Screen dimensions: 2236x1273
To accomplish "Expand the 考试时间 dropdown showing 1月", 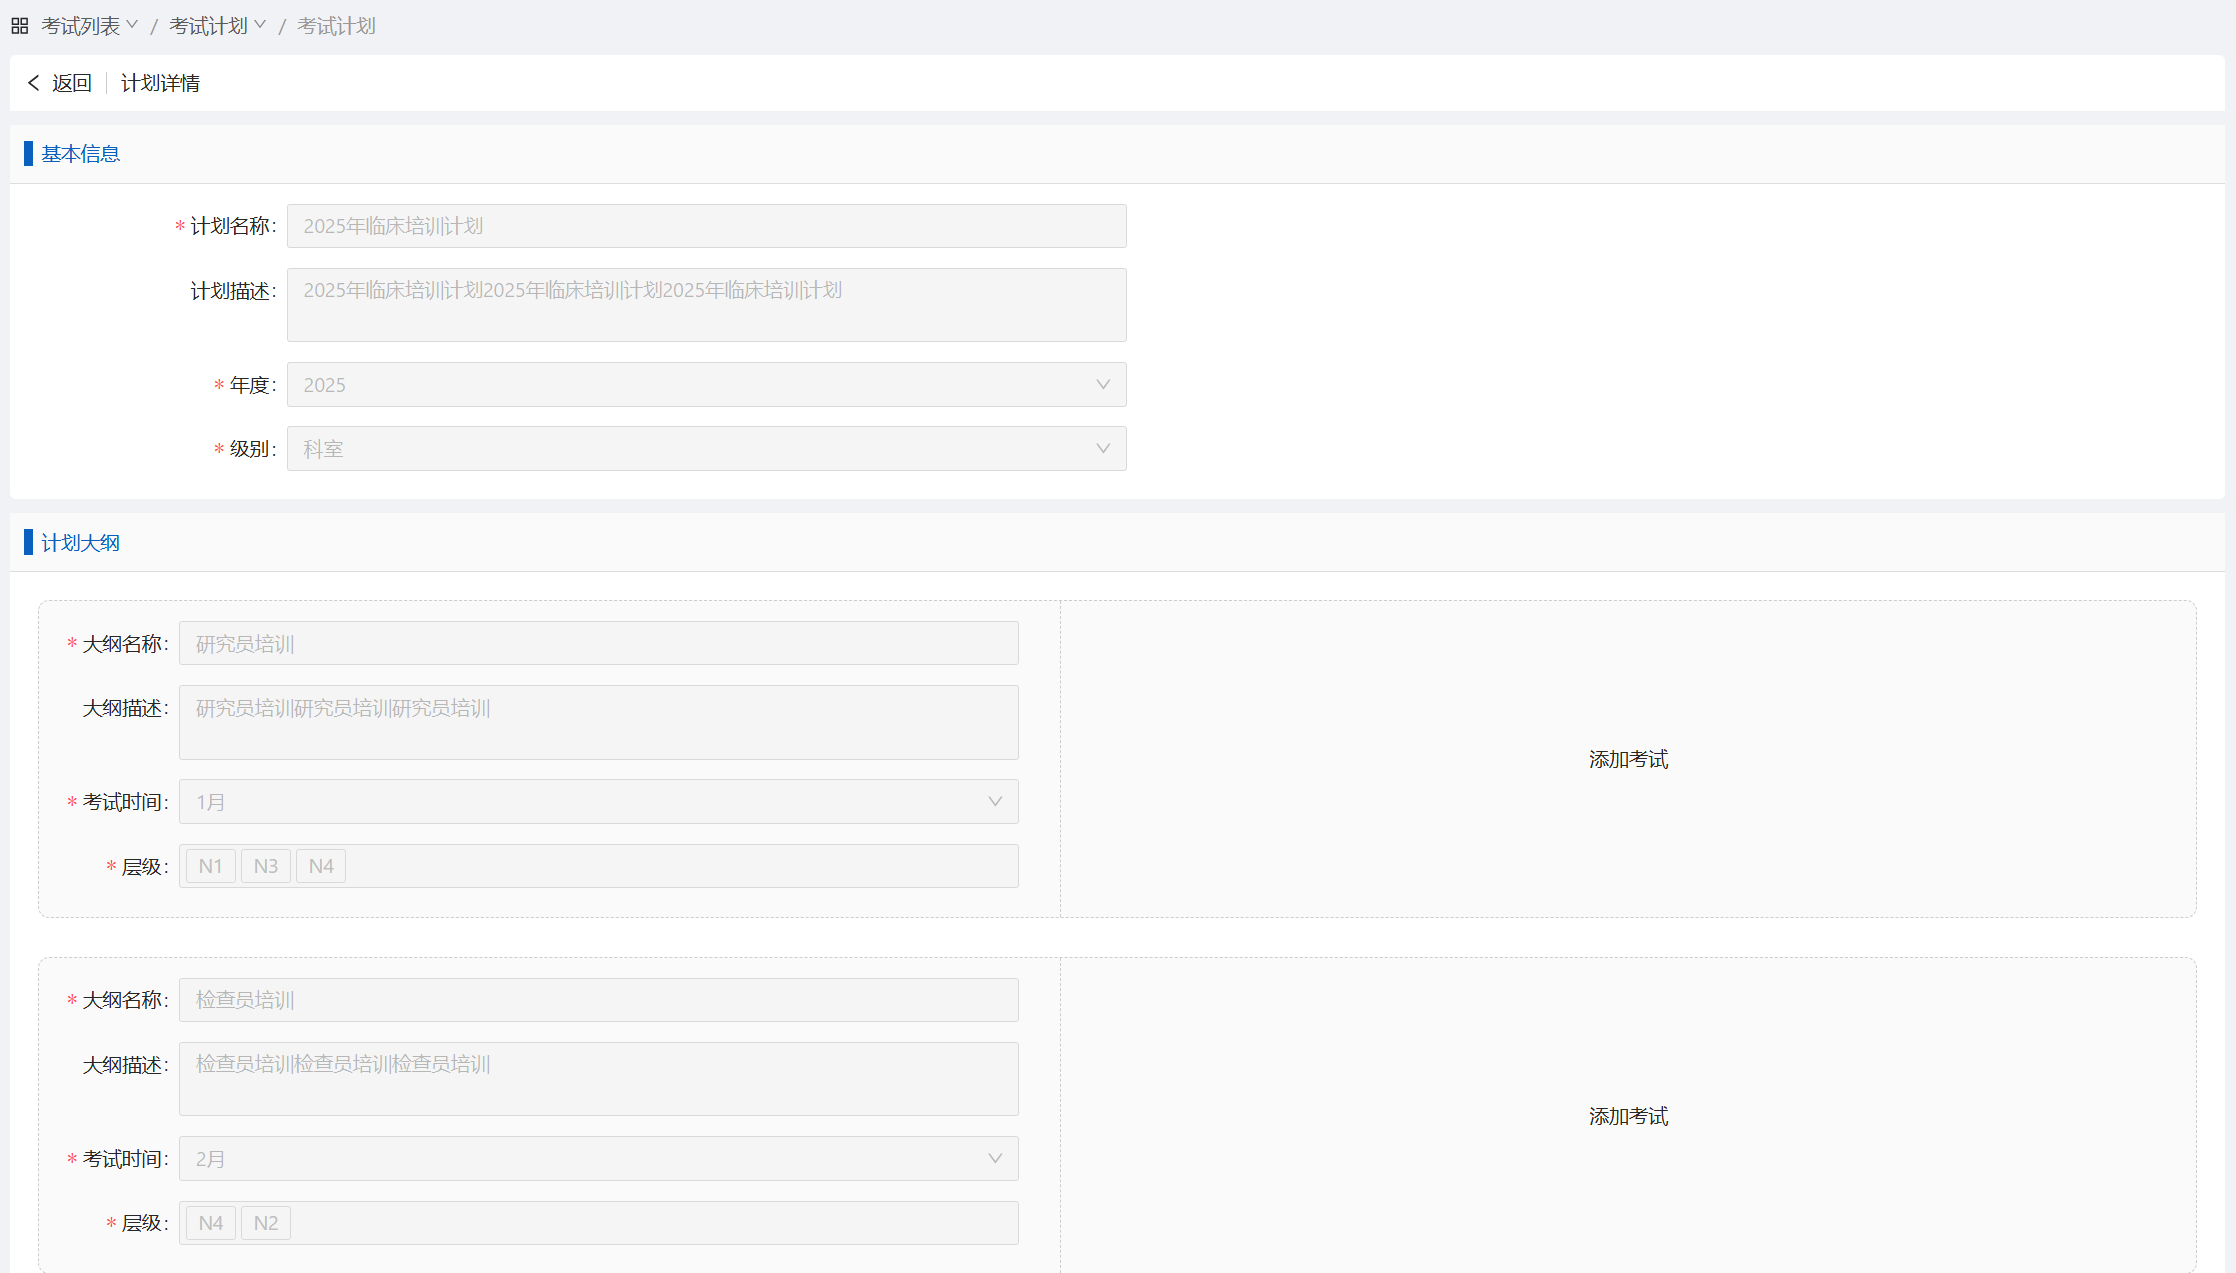I will click(994, 802).
